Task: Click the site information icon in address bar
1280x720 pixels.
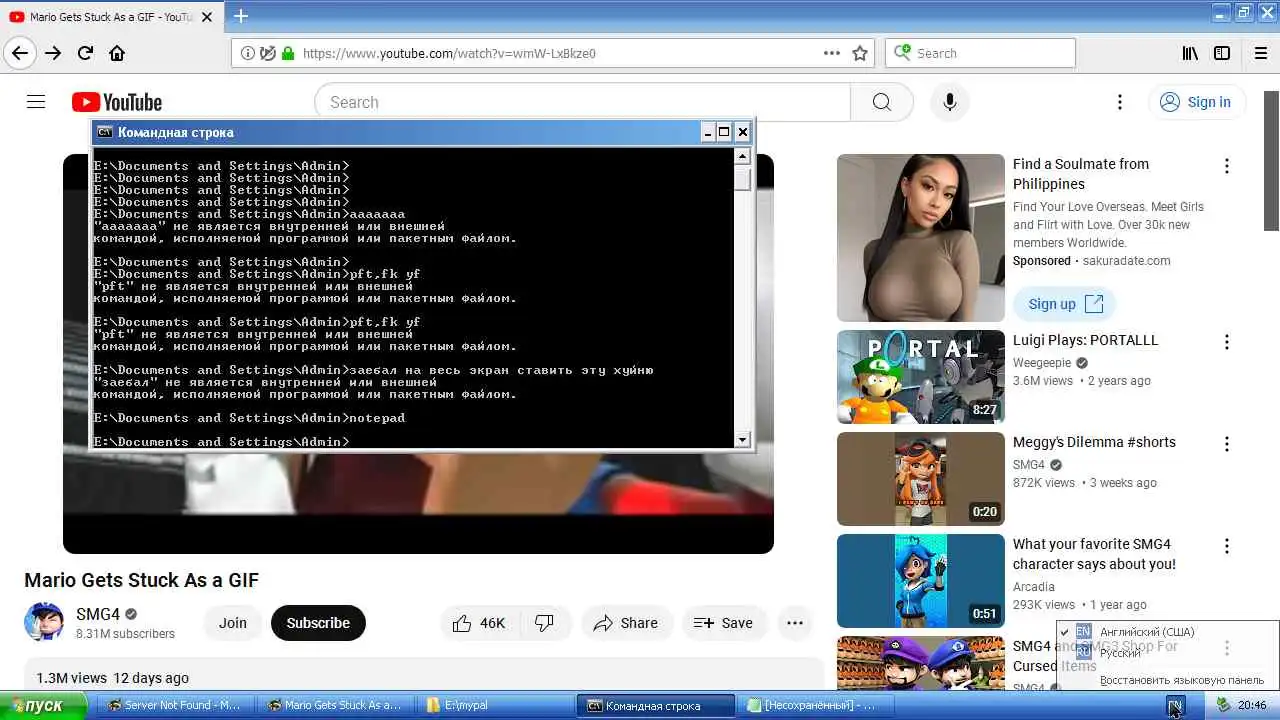Action: tap(247, 53)
